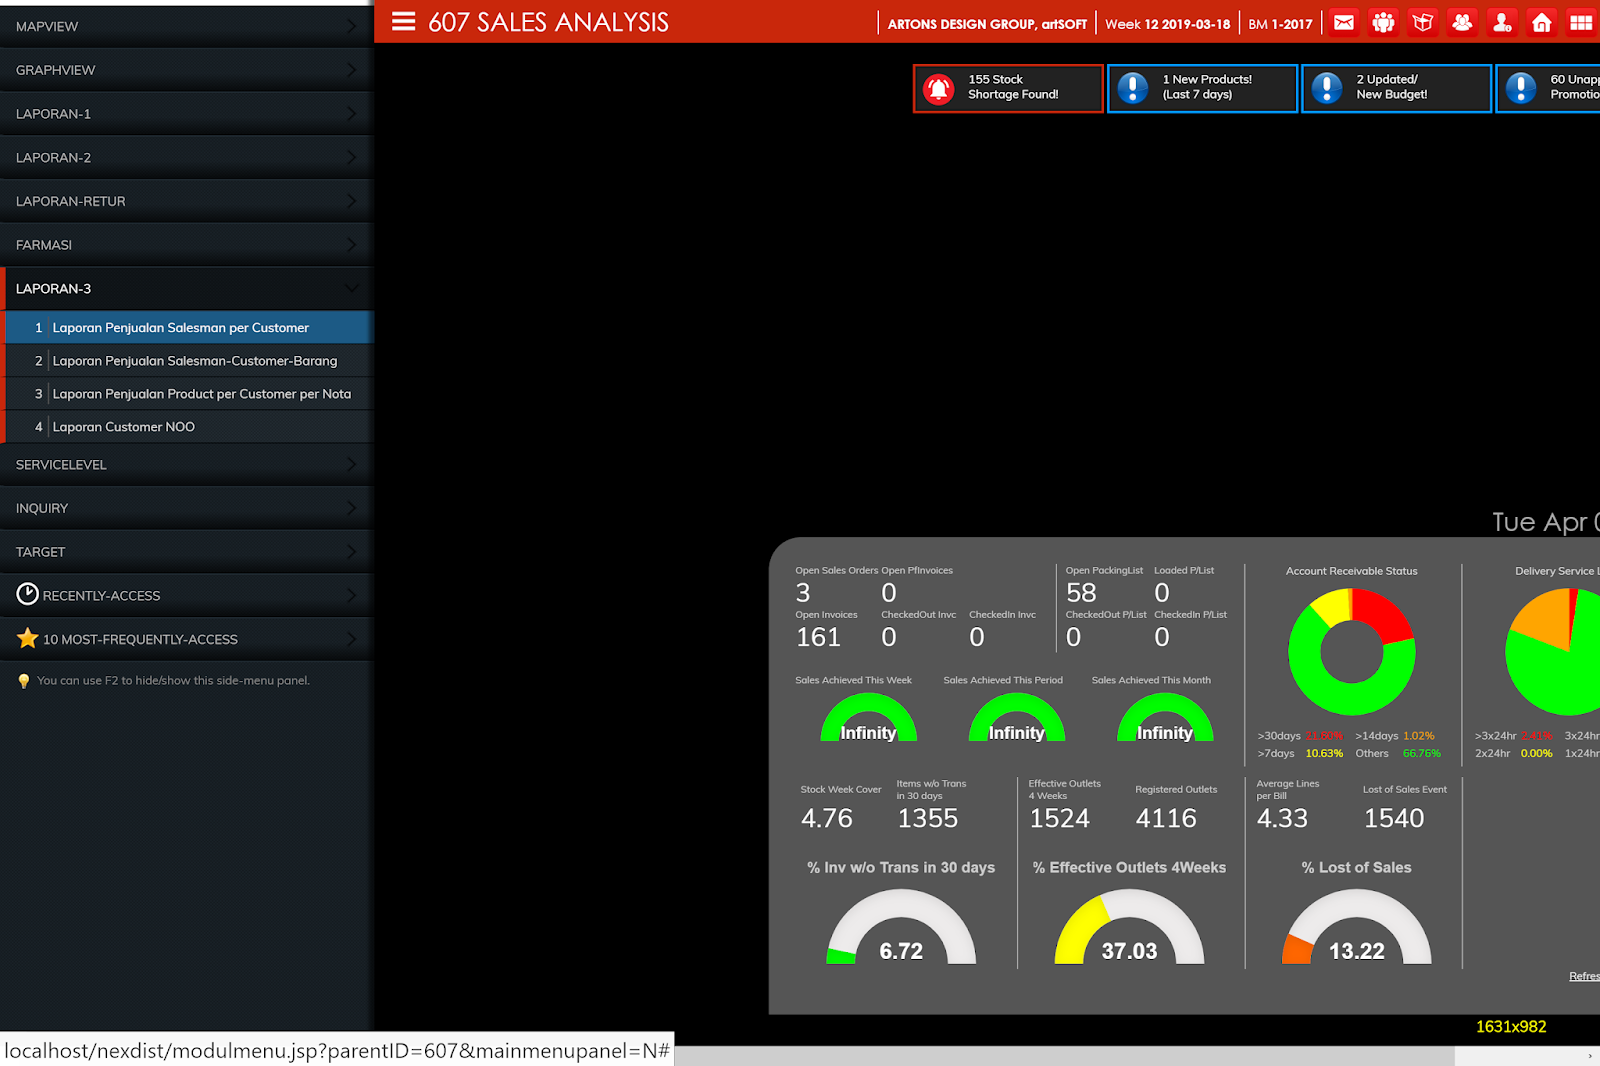Open the user info profile icon

tap(1502, 22)
